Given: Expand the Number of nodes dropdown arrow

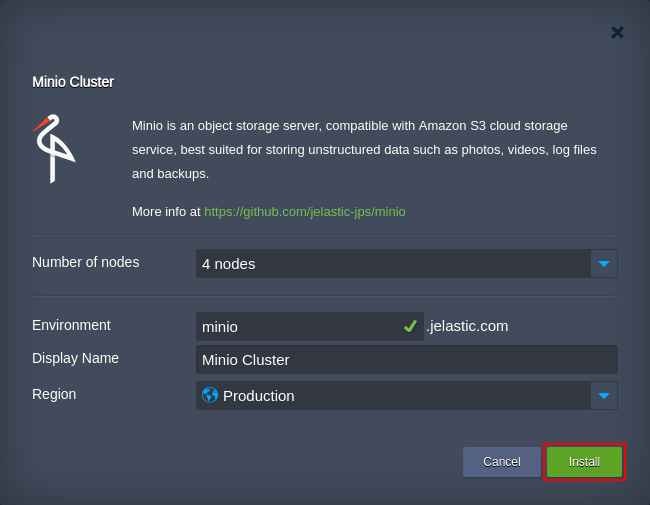Looking at the screenshot, I should (x=604, y=264).
